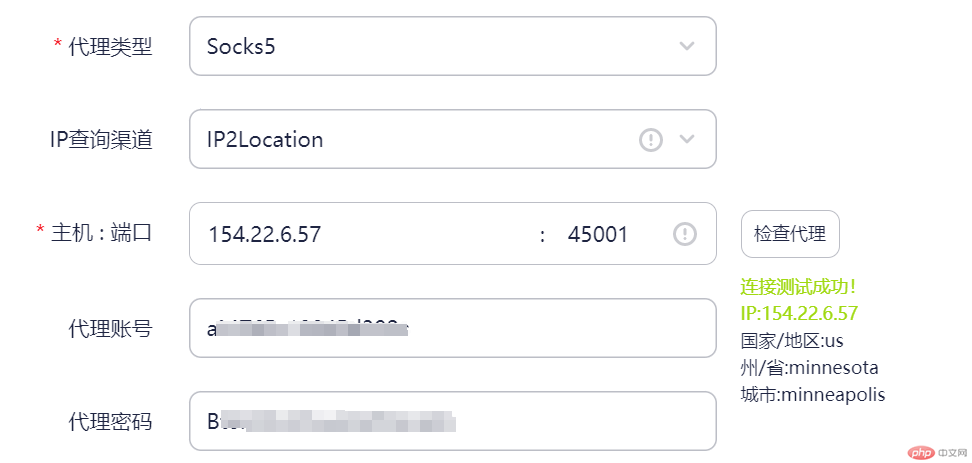Click info icon in IP2Location field

[651, 139]
